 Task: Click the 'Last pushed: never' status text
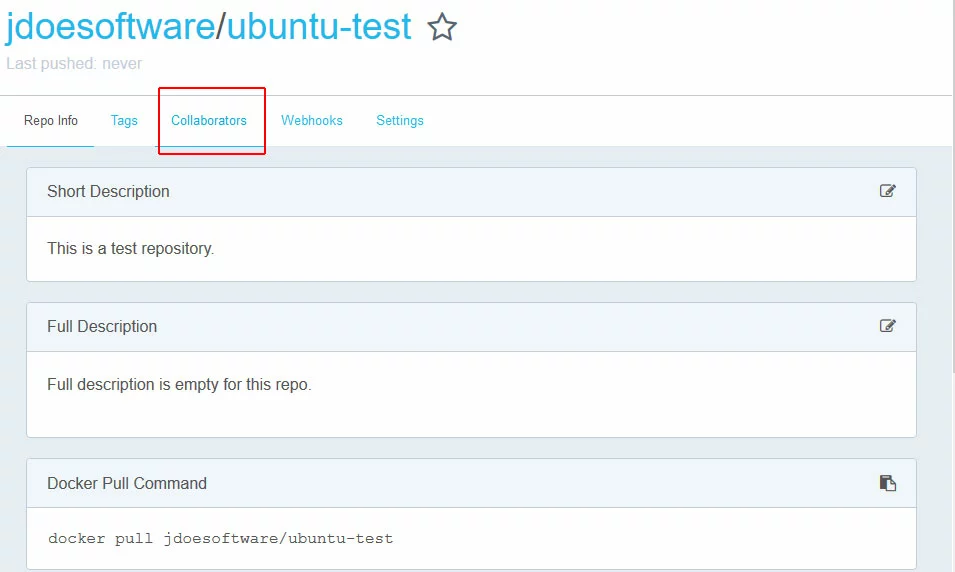click(x=74, y=64)
